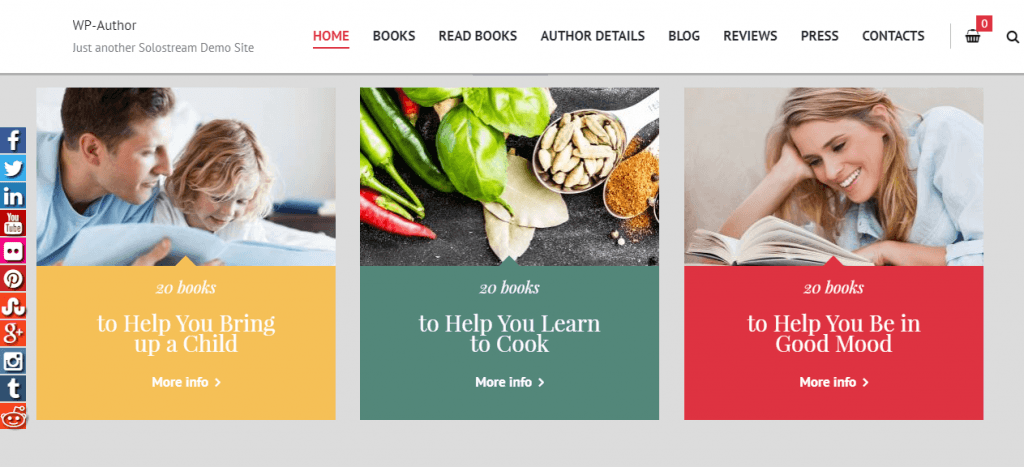
Task: Pin this page with Pinterest icon
Action: [13, 278]
